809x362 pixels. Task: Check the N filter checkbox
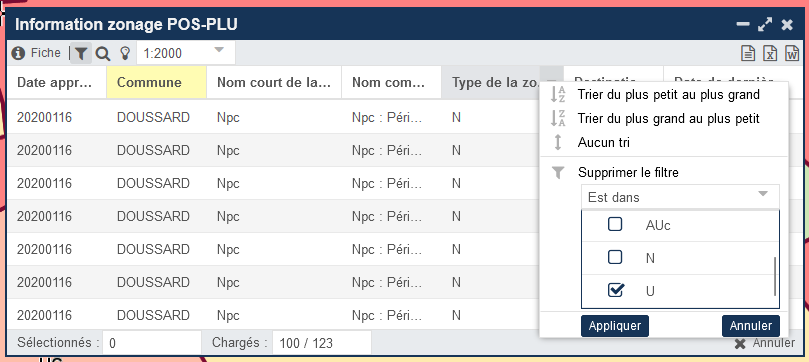[x=614, y=257]
